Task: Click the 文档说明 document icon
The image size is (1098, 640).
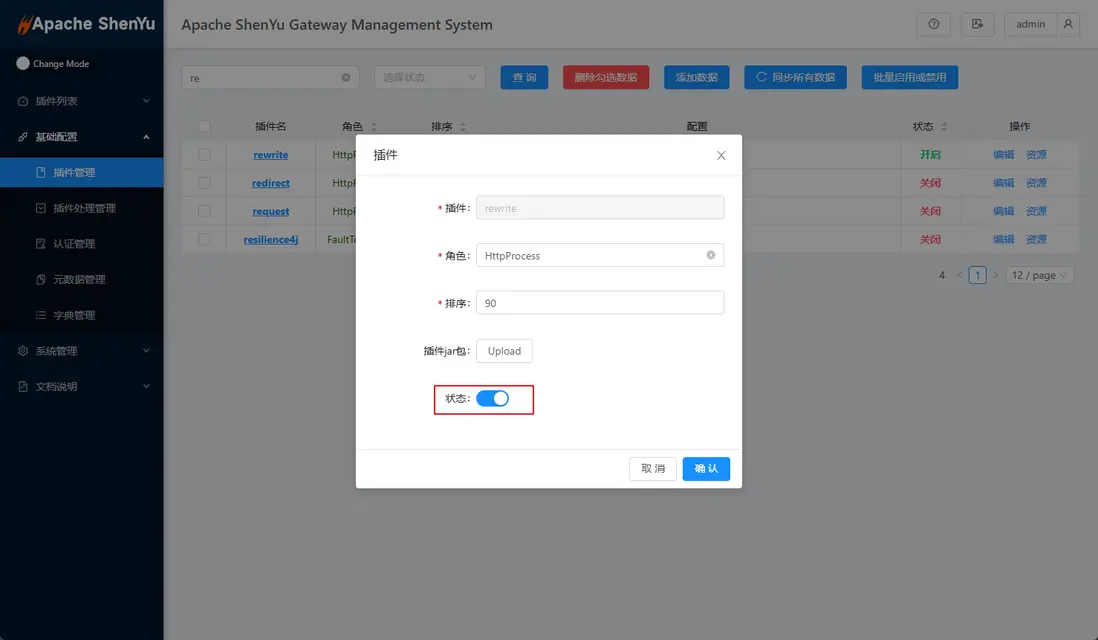Action: (x=22, y=387)
